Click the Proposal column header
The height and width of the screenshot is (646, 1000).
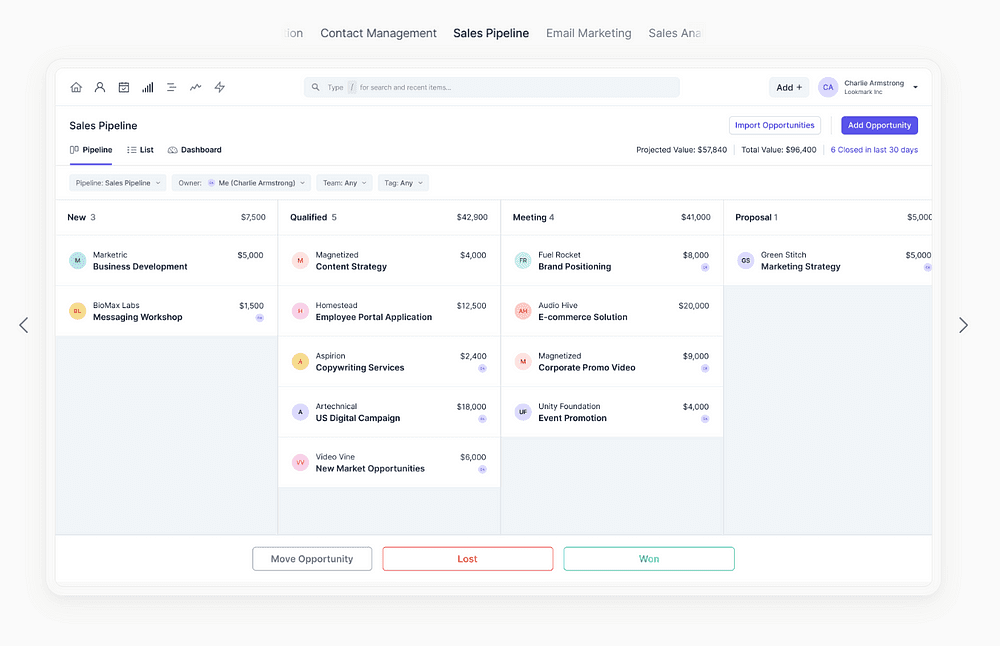pyautogui.click(x=828, y=217)
